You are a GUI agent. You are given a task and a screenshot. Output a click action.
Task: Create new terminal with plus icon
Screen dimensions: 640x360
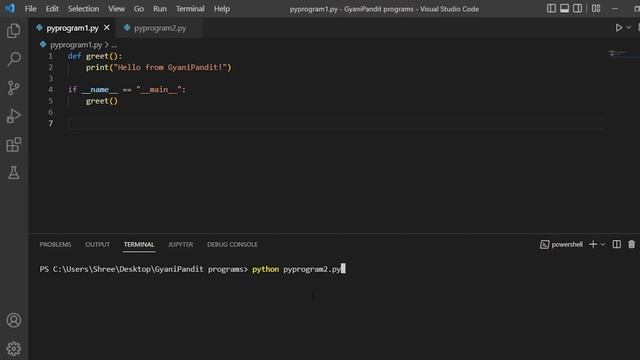tap(593, 244)
